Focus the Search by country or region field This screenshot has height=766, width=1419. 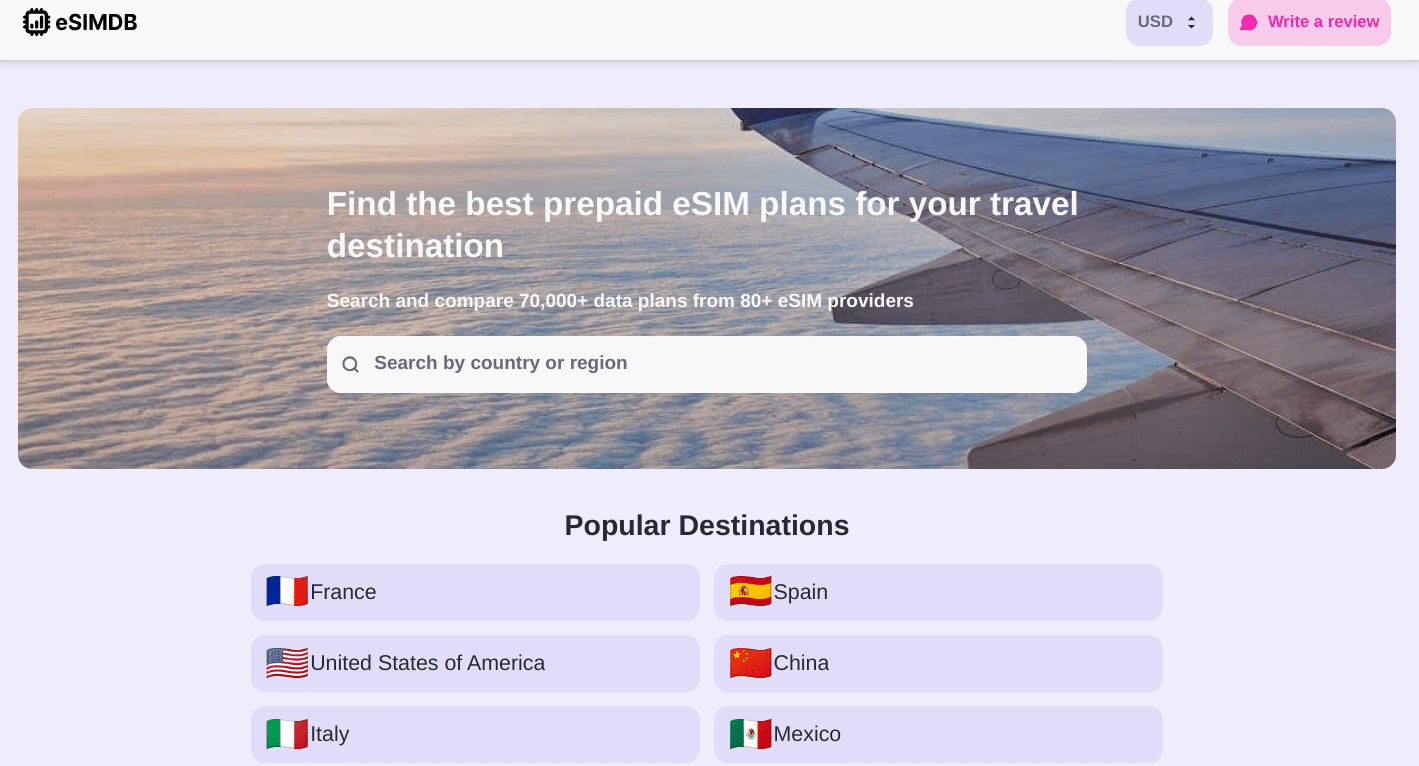[720, 364]
